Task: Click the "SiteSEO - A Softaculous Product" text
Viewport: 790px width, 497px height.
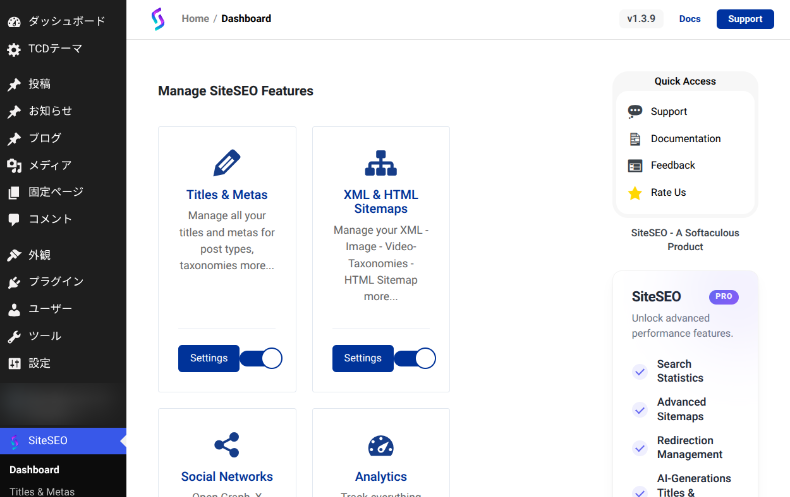Action: point(685,240)
